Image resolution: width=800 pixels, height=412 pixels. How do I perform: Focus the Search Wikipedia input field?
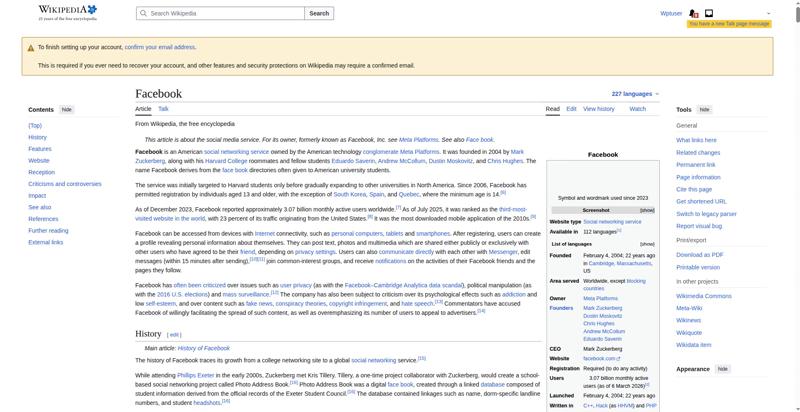220,13
